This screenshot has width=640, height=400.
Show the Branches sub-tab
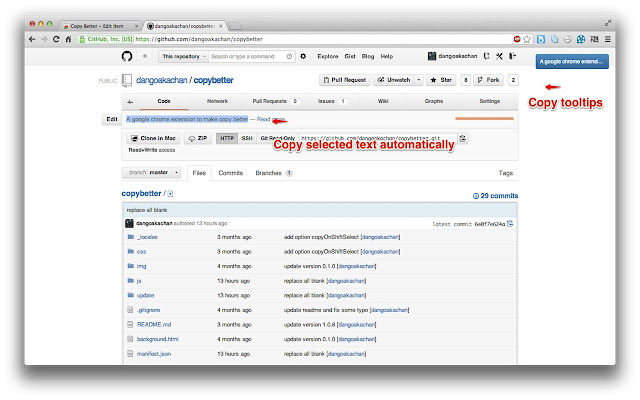tap(273, 173)
